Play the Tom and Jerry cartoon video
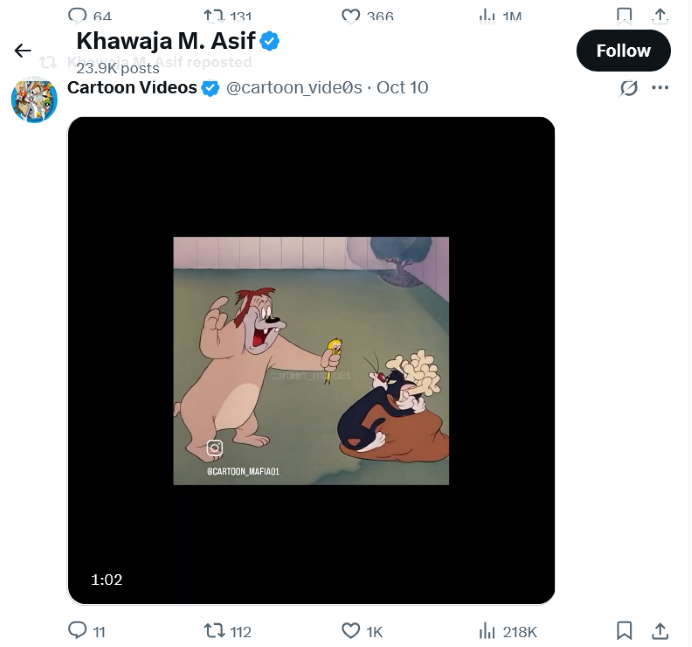 pos(311,360)
